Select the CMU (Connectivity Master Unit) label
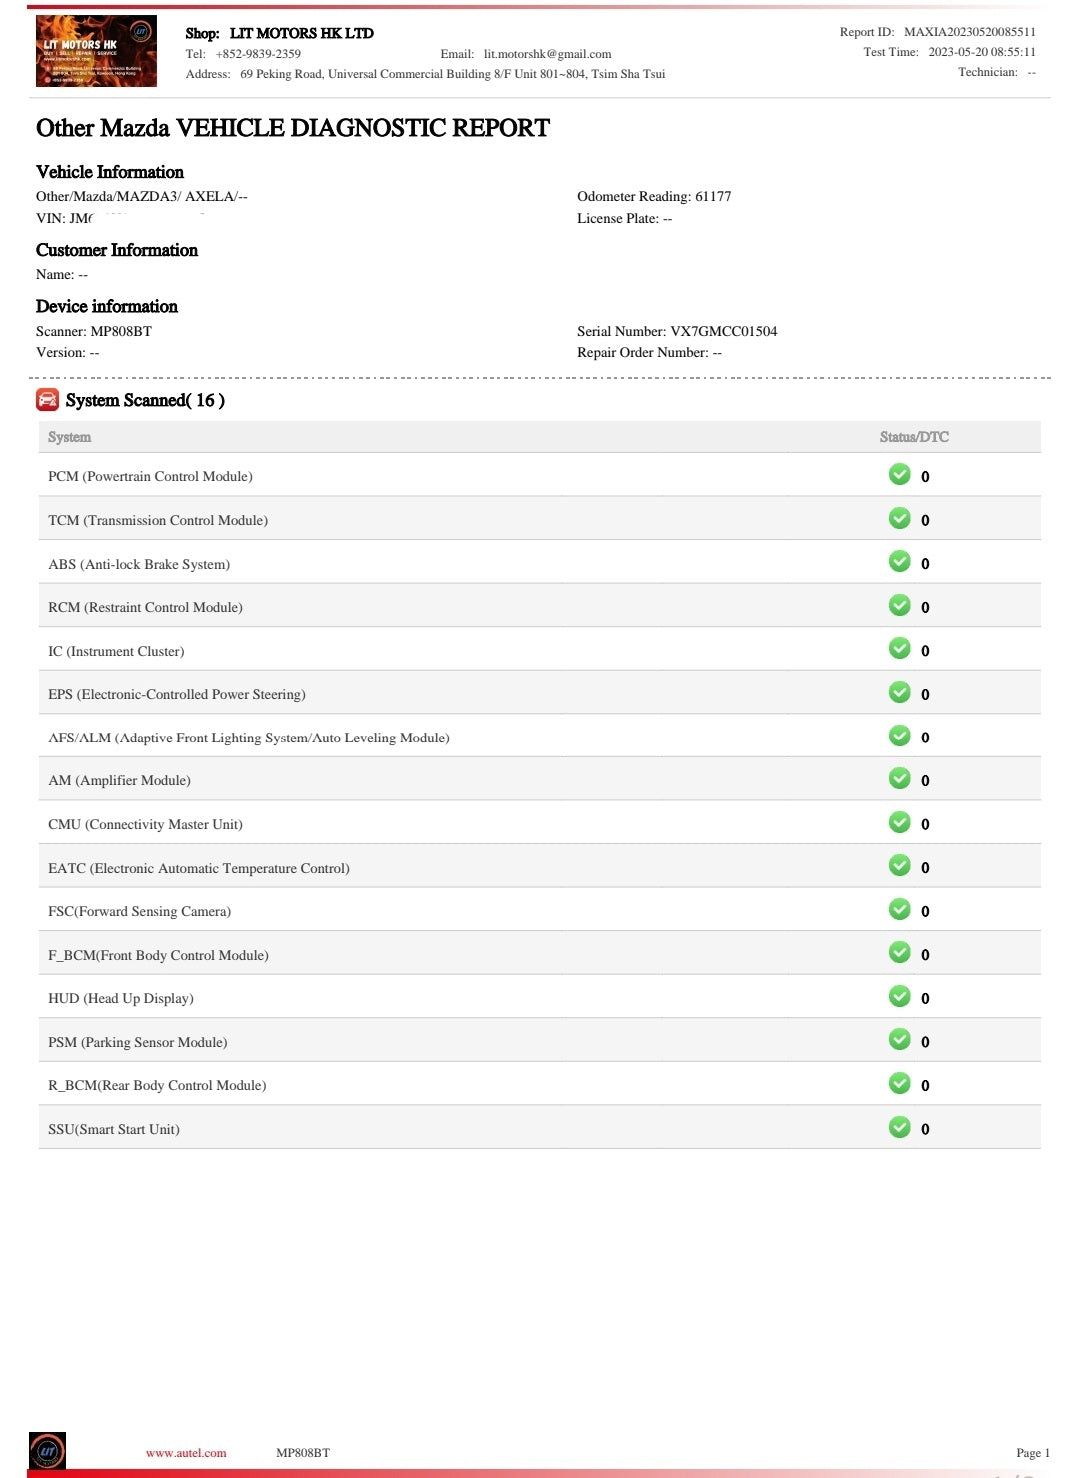This screenshot has height=1478, width=1080. (145, 824)
